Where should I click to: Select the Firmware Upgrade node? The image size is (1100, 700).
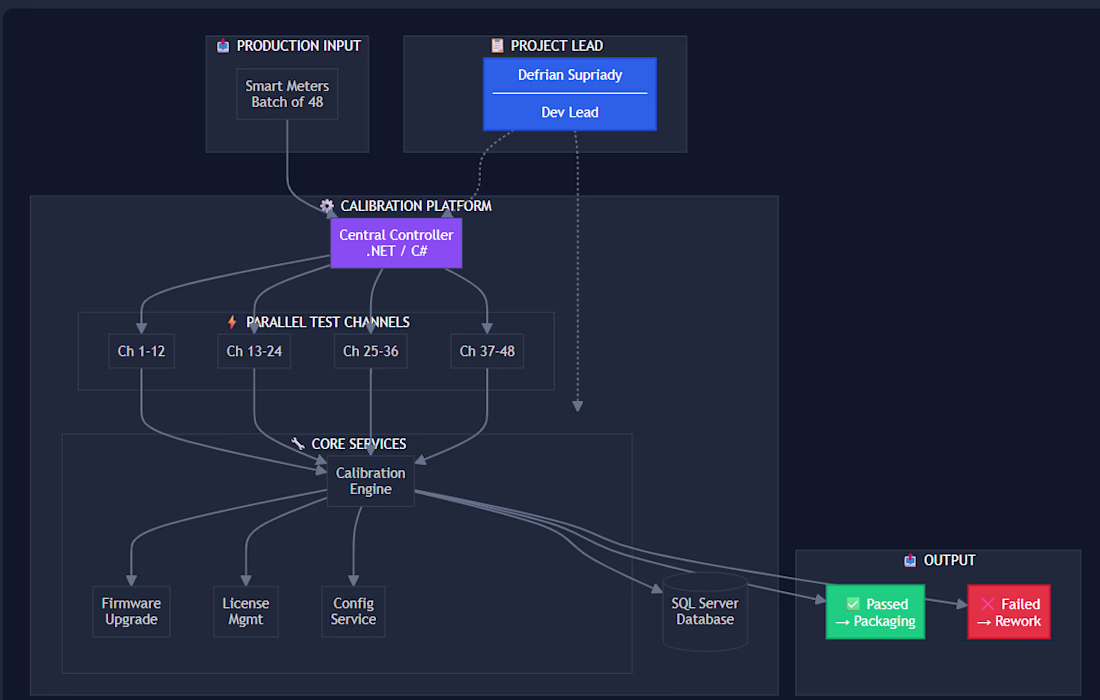click(x=131, y=612)
